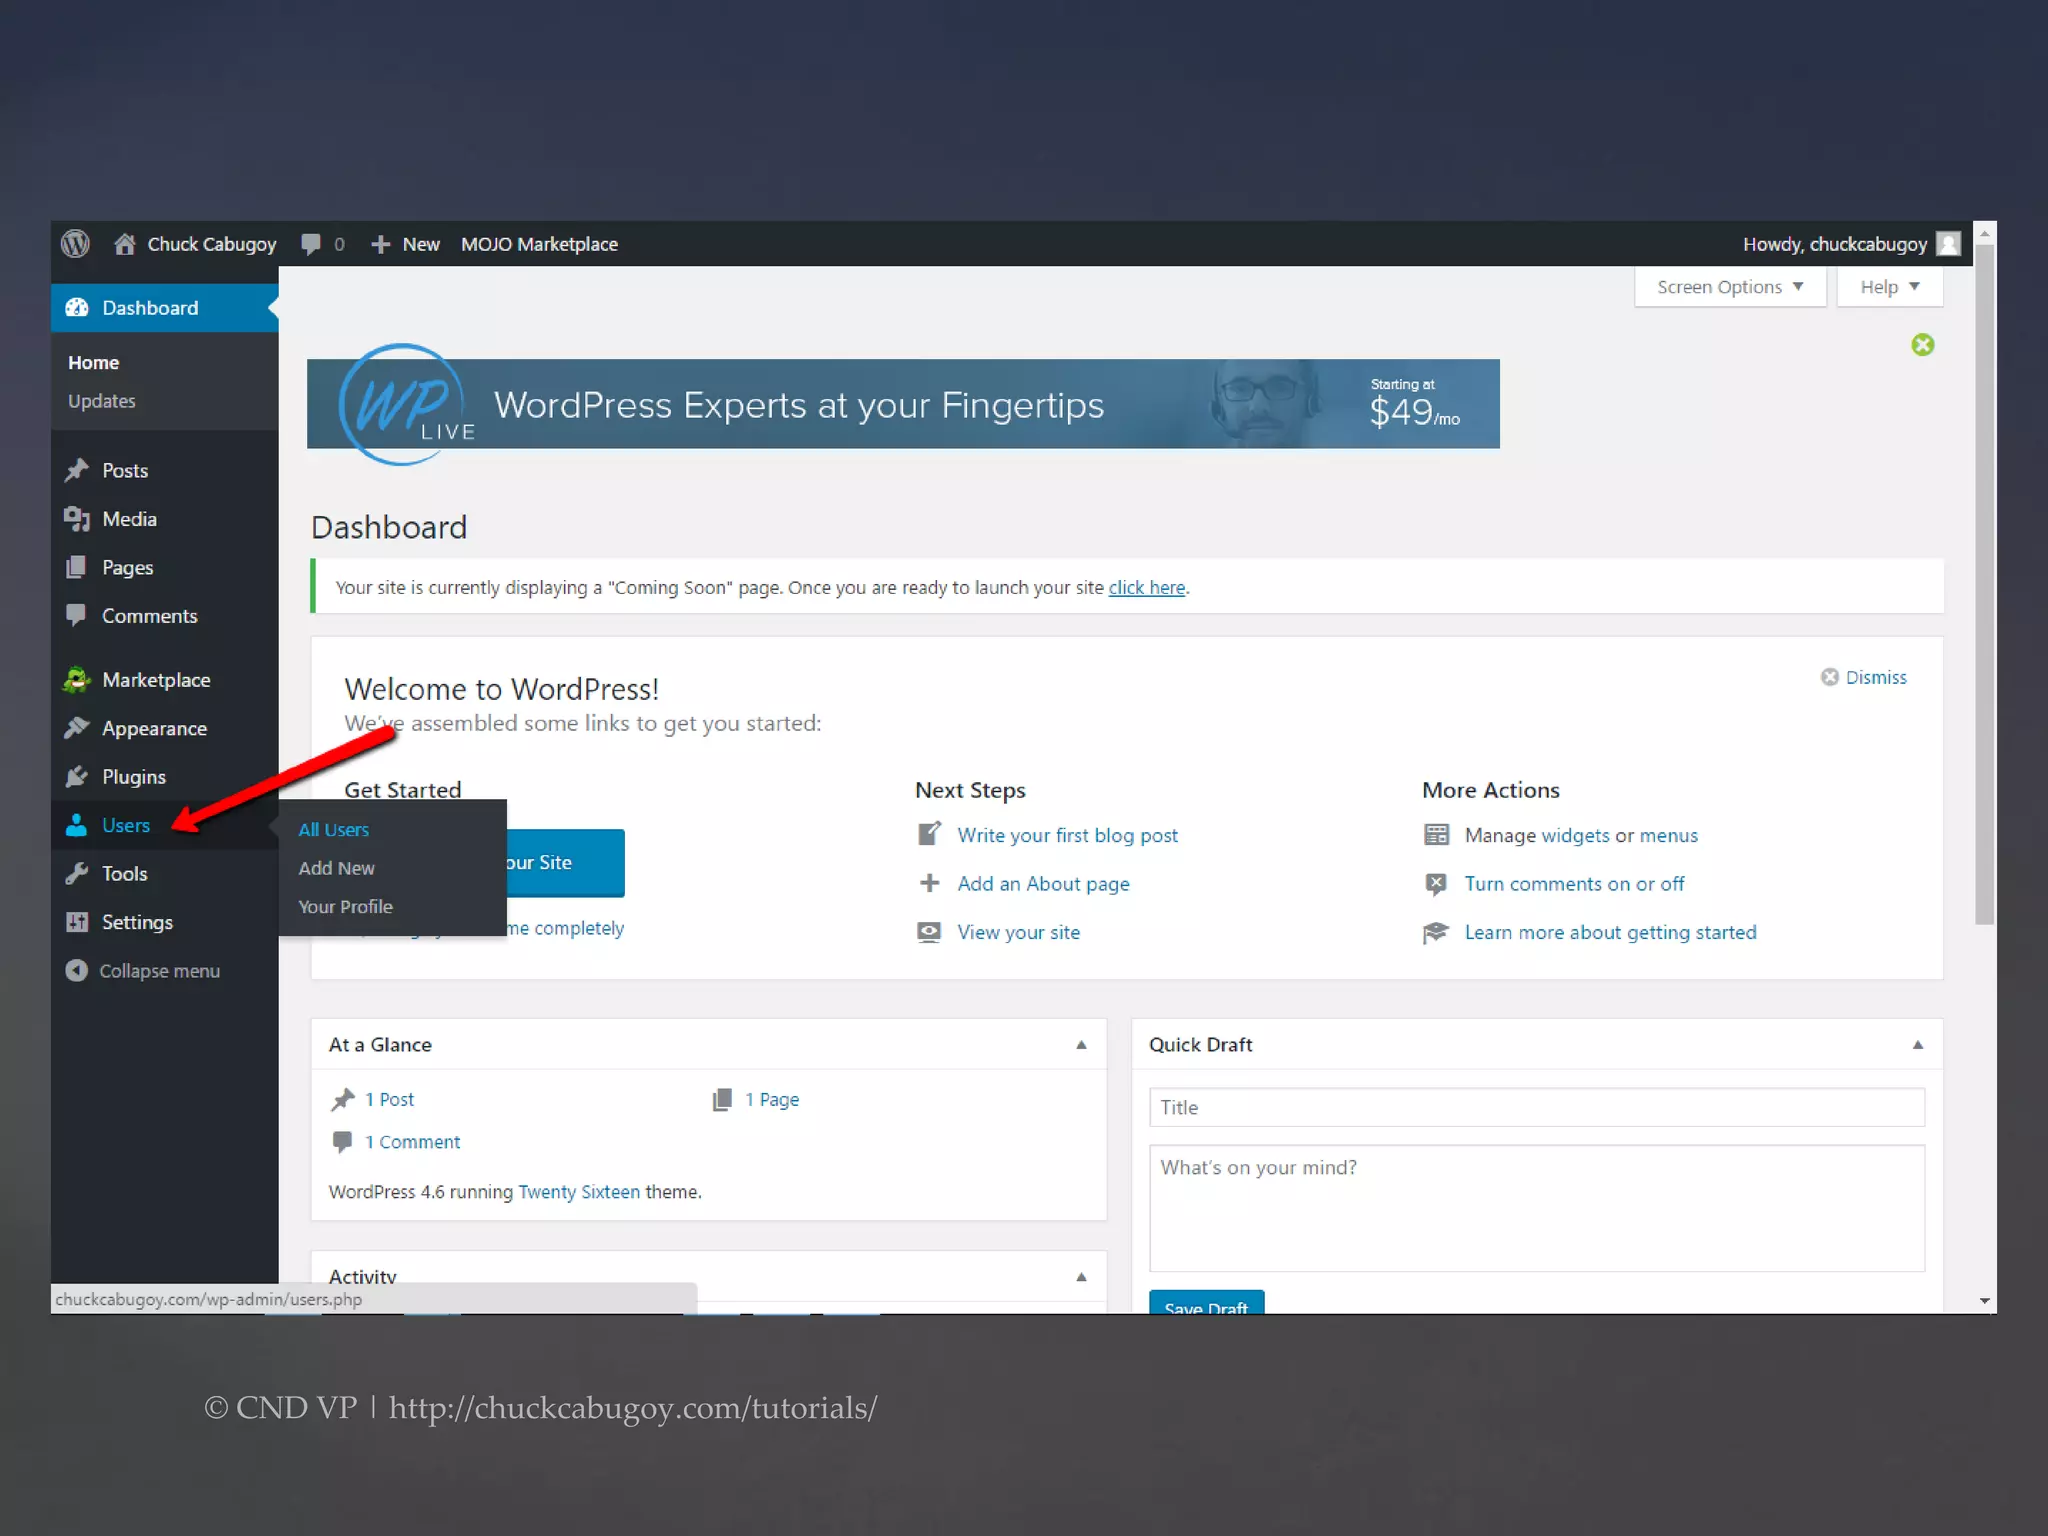2048x1536 pixels.
Task: Click the Dismiss X icon in welcome panel
Action: [x=1830, y=677]
